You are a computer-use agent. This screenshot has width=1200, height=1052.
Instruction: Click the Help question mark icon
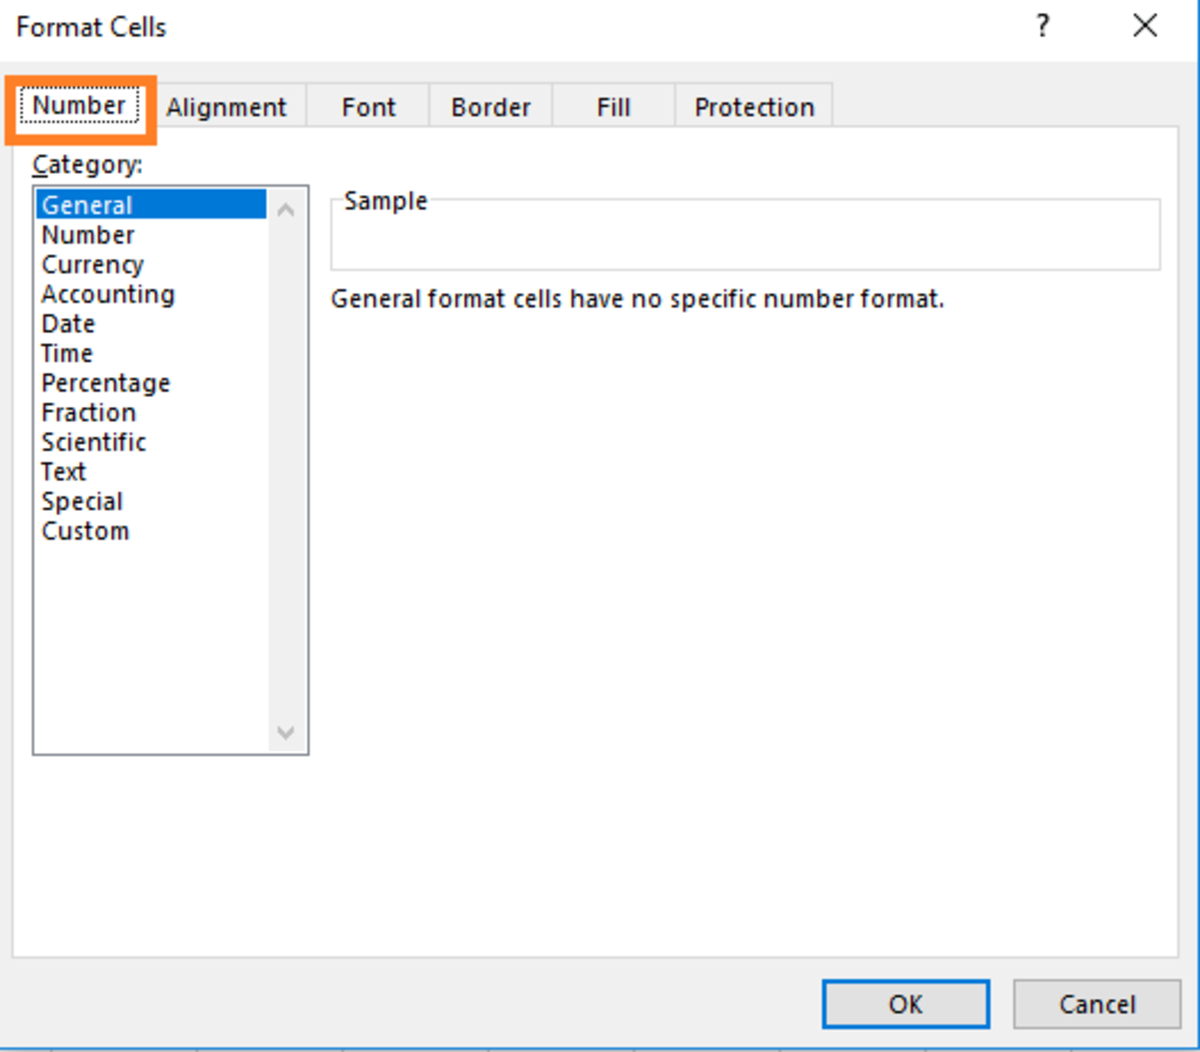pyautogui.click(x=1043, y=27)
